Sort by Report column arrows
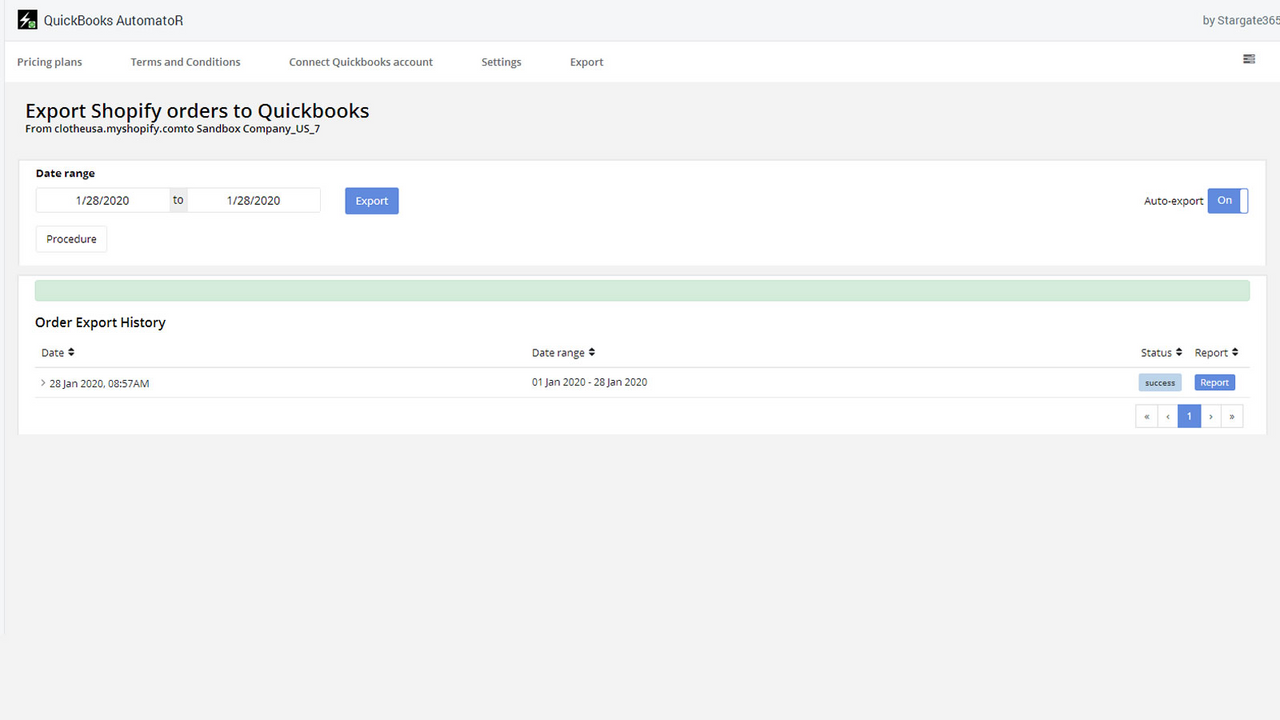The height and width of the screenshot is (720, 1280). coord(1235,352)
